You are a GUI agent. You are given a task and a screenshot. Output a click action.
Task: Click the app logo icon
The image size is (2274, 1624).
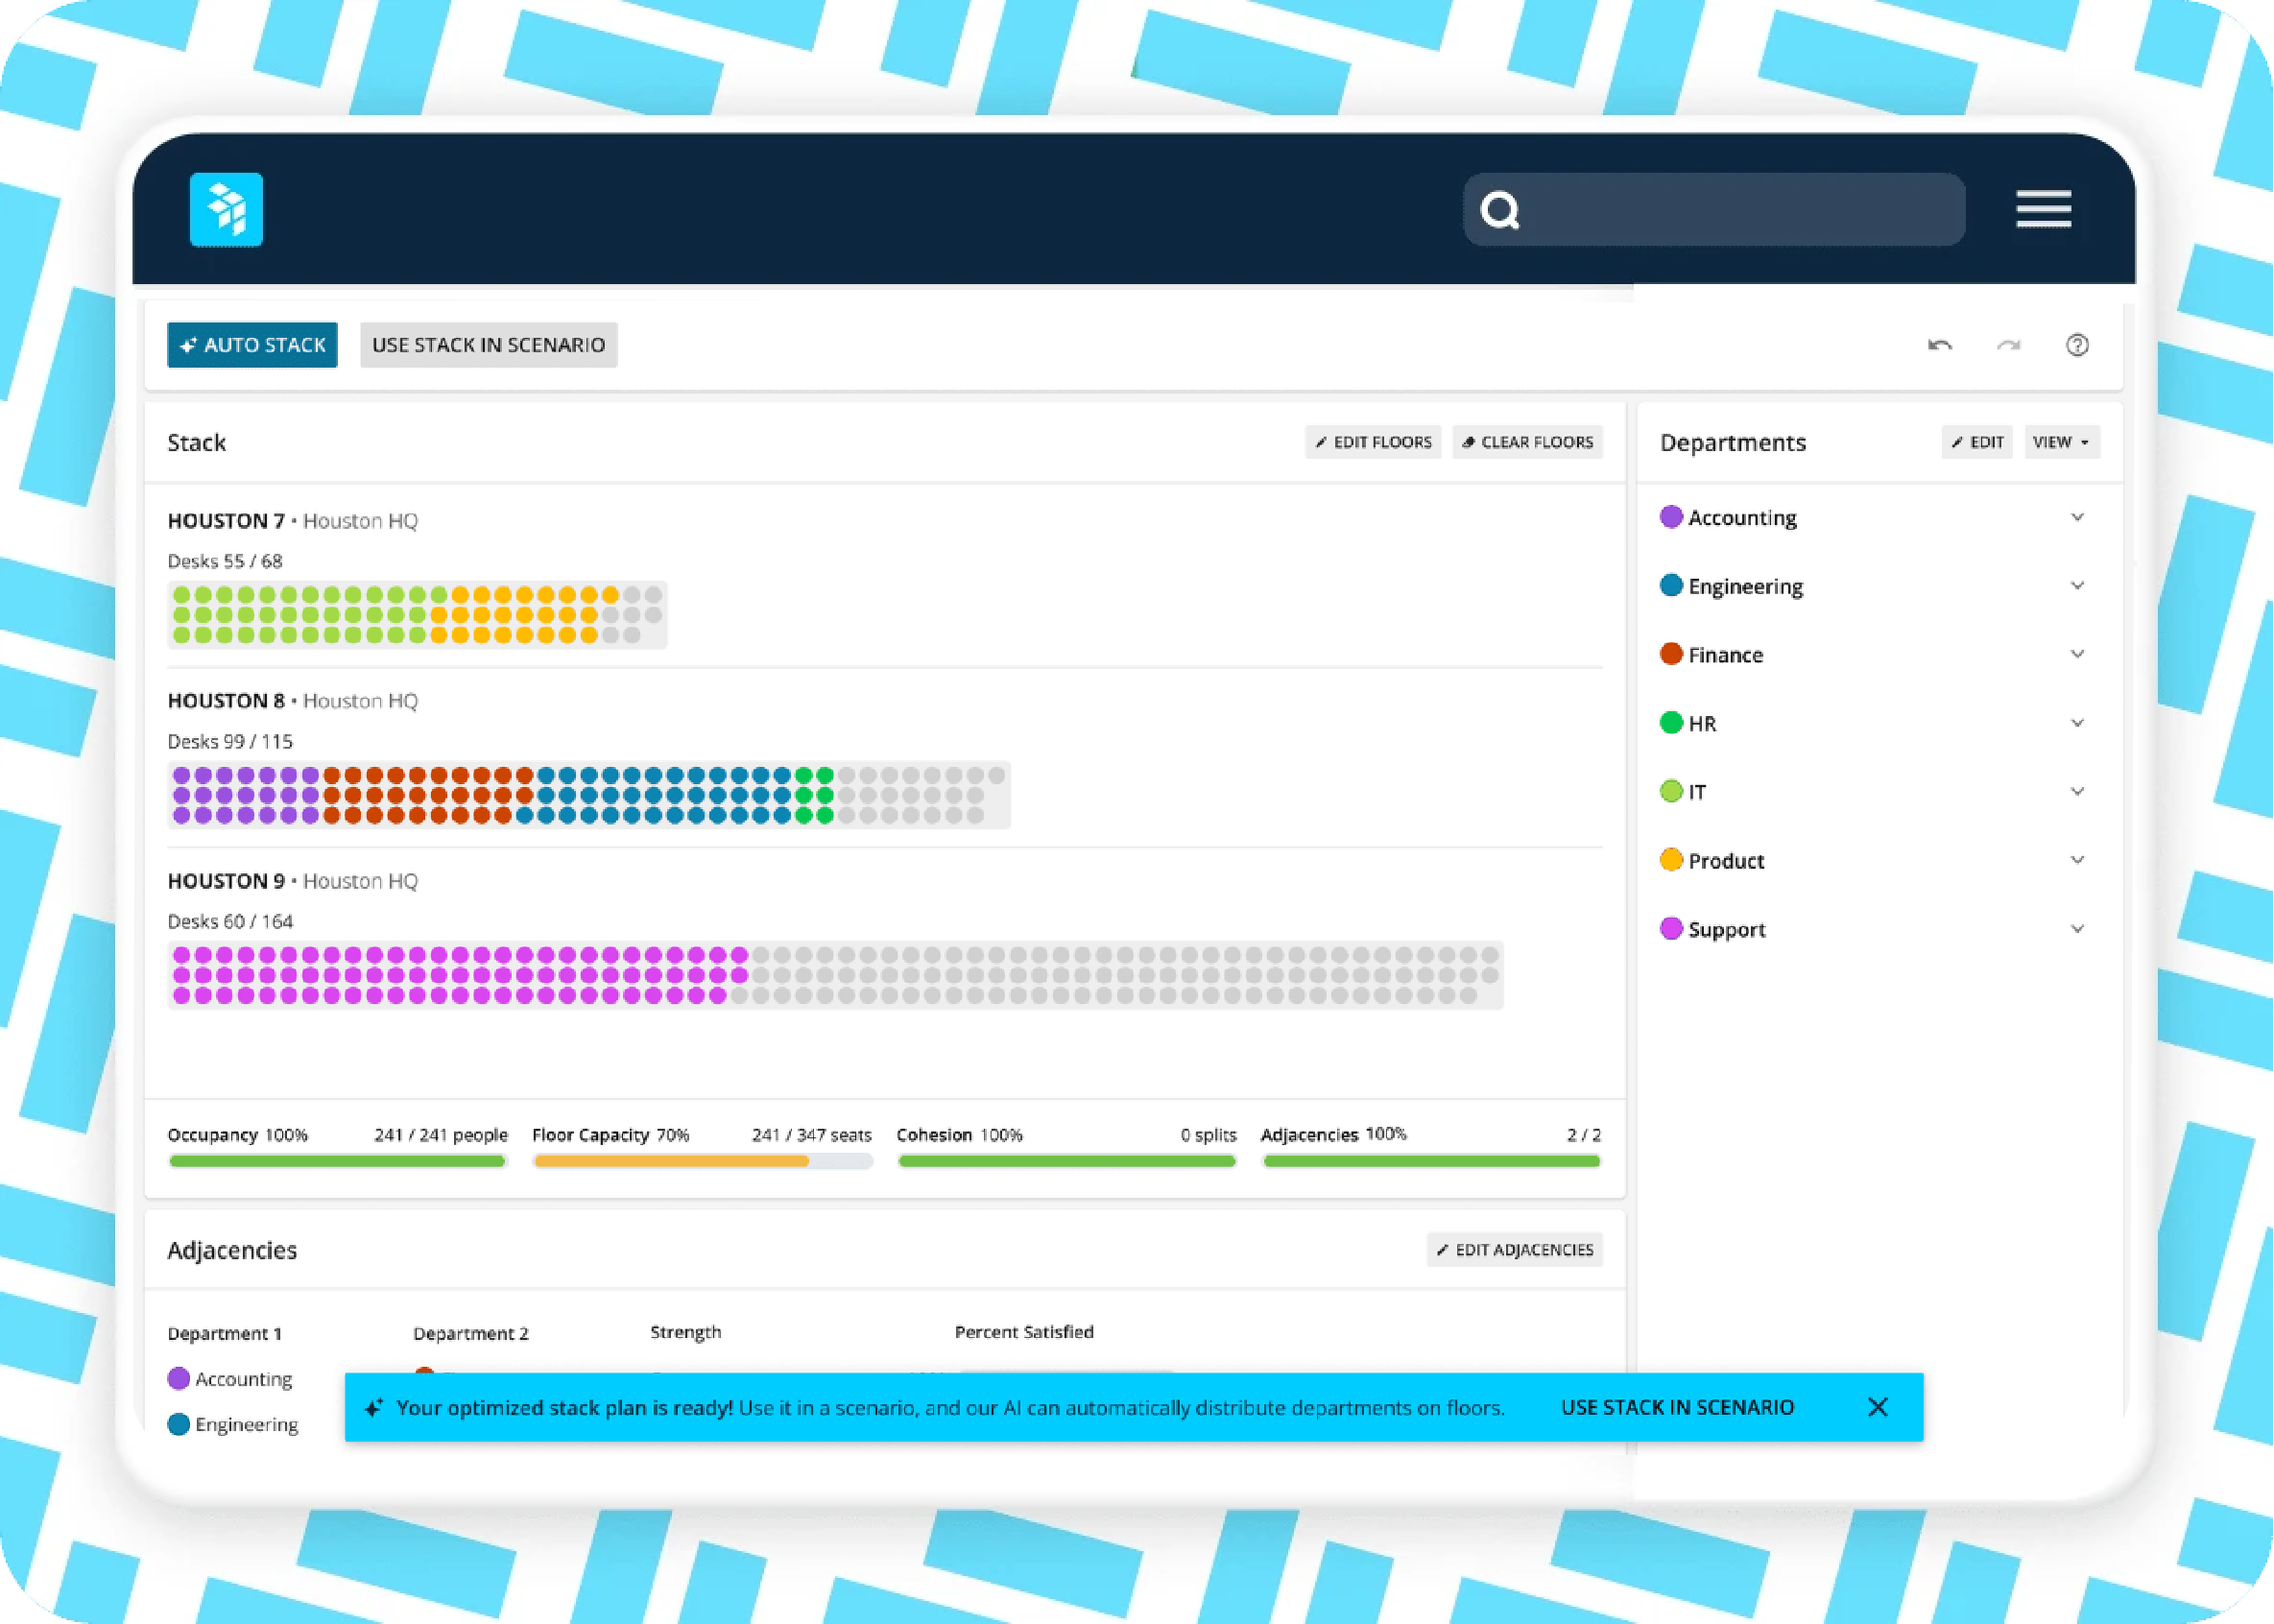[226, 209]
